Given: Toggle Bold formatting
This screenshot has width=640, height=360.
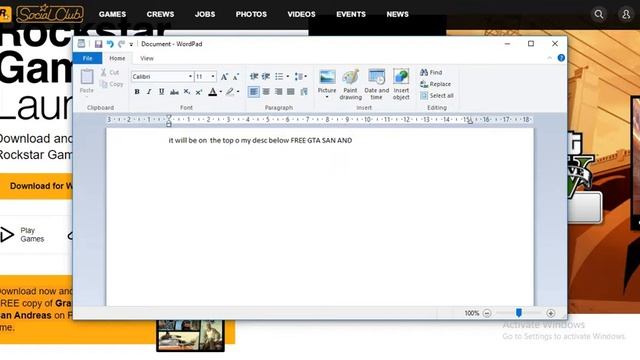Looking at the screenshot, I should click(137, 92).
